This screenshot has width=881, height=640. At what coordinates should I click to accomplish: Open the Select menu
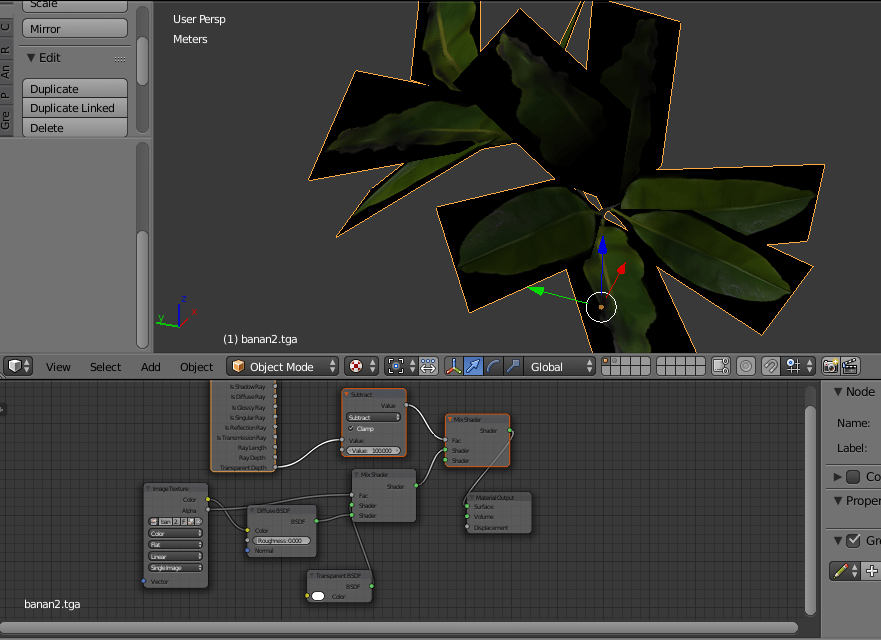click(x=105, y=367)
